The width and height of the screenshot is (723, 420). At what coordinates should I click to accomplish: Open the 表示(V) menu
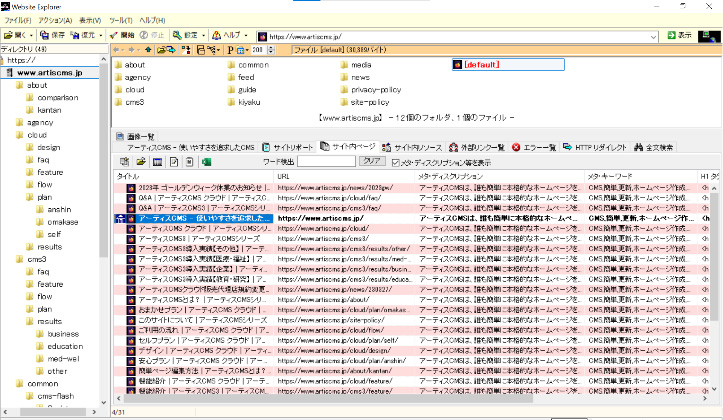point(90,20)
